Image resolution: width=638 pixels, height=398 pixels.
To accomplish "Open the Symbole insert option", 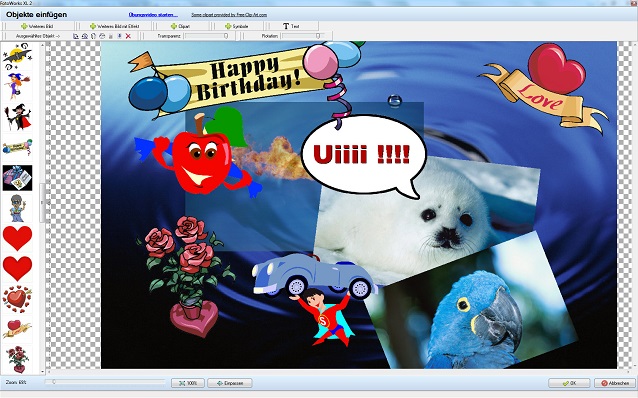I will tap(236, 26).
